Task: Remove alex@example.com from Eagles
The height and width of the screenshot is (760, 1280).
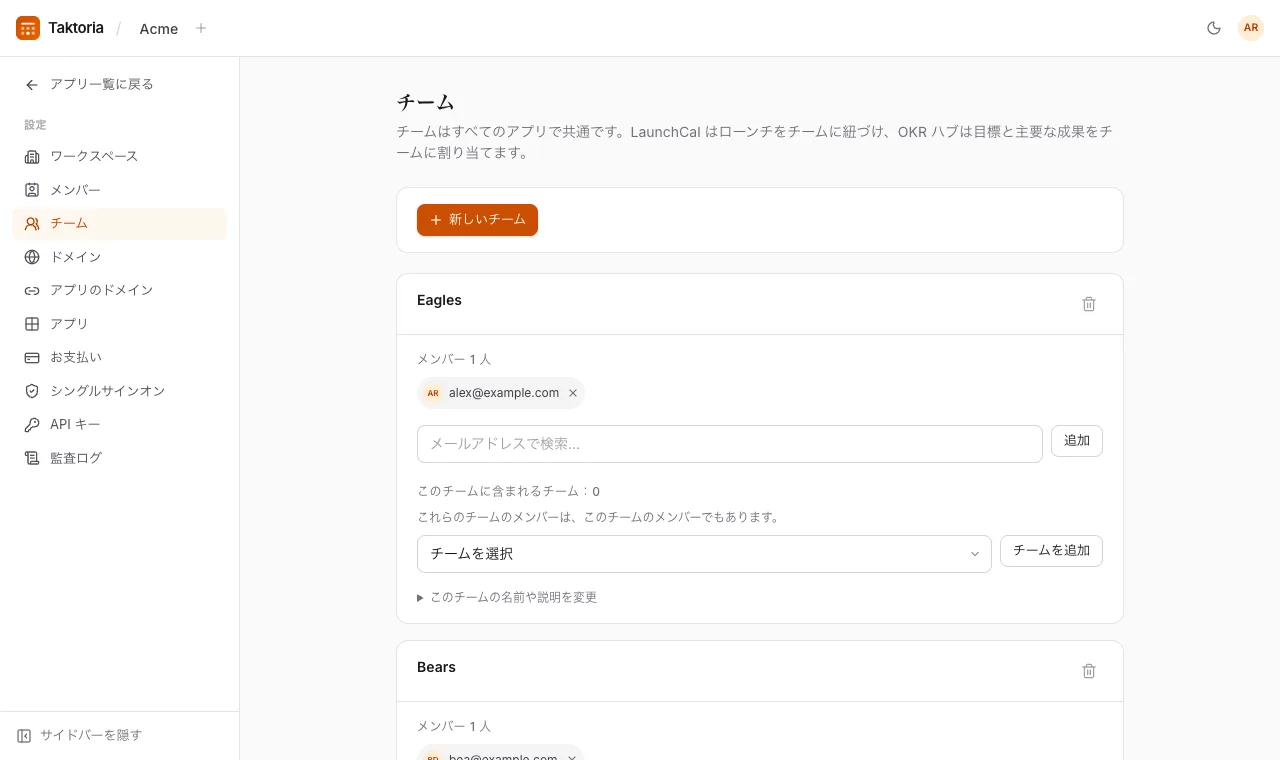Action: click(x=573, y=393)
